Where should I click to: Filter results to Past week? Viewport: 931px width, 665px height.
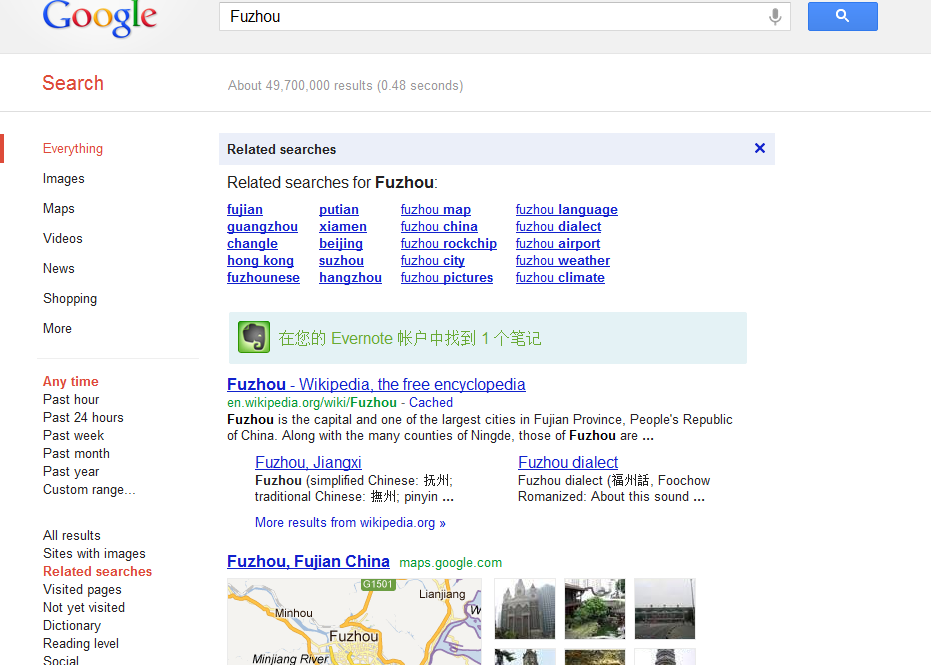[73, 435]
